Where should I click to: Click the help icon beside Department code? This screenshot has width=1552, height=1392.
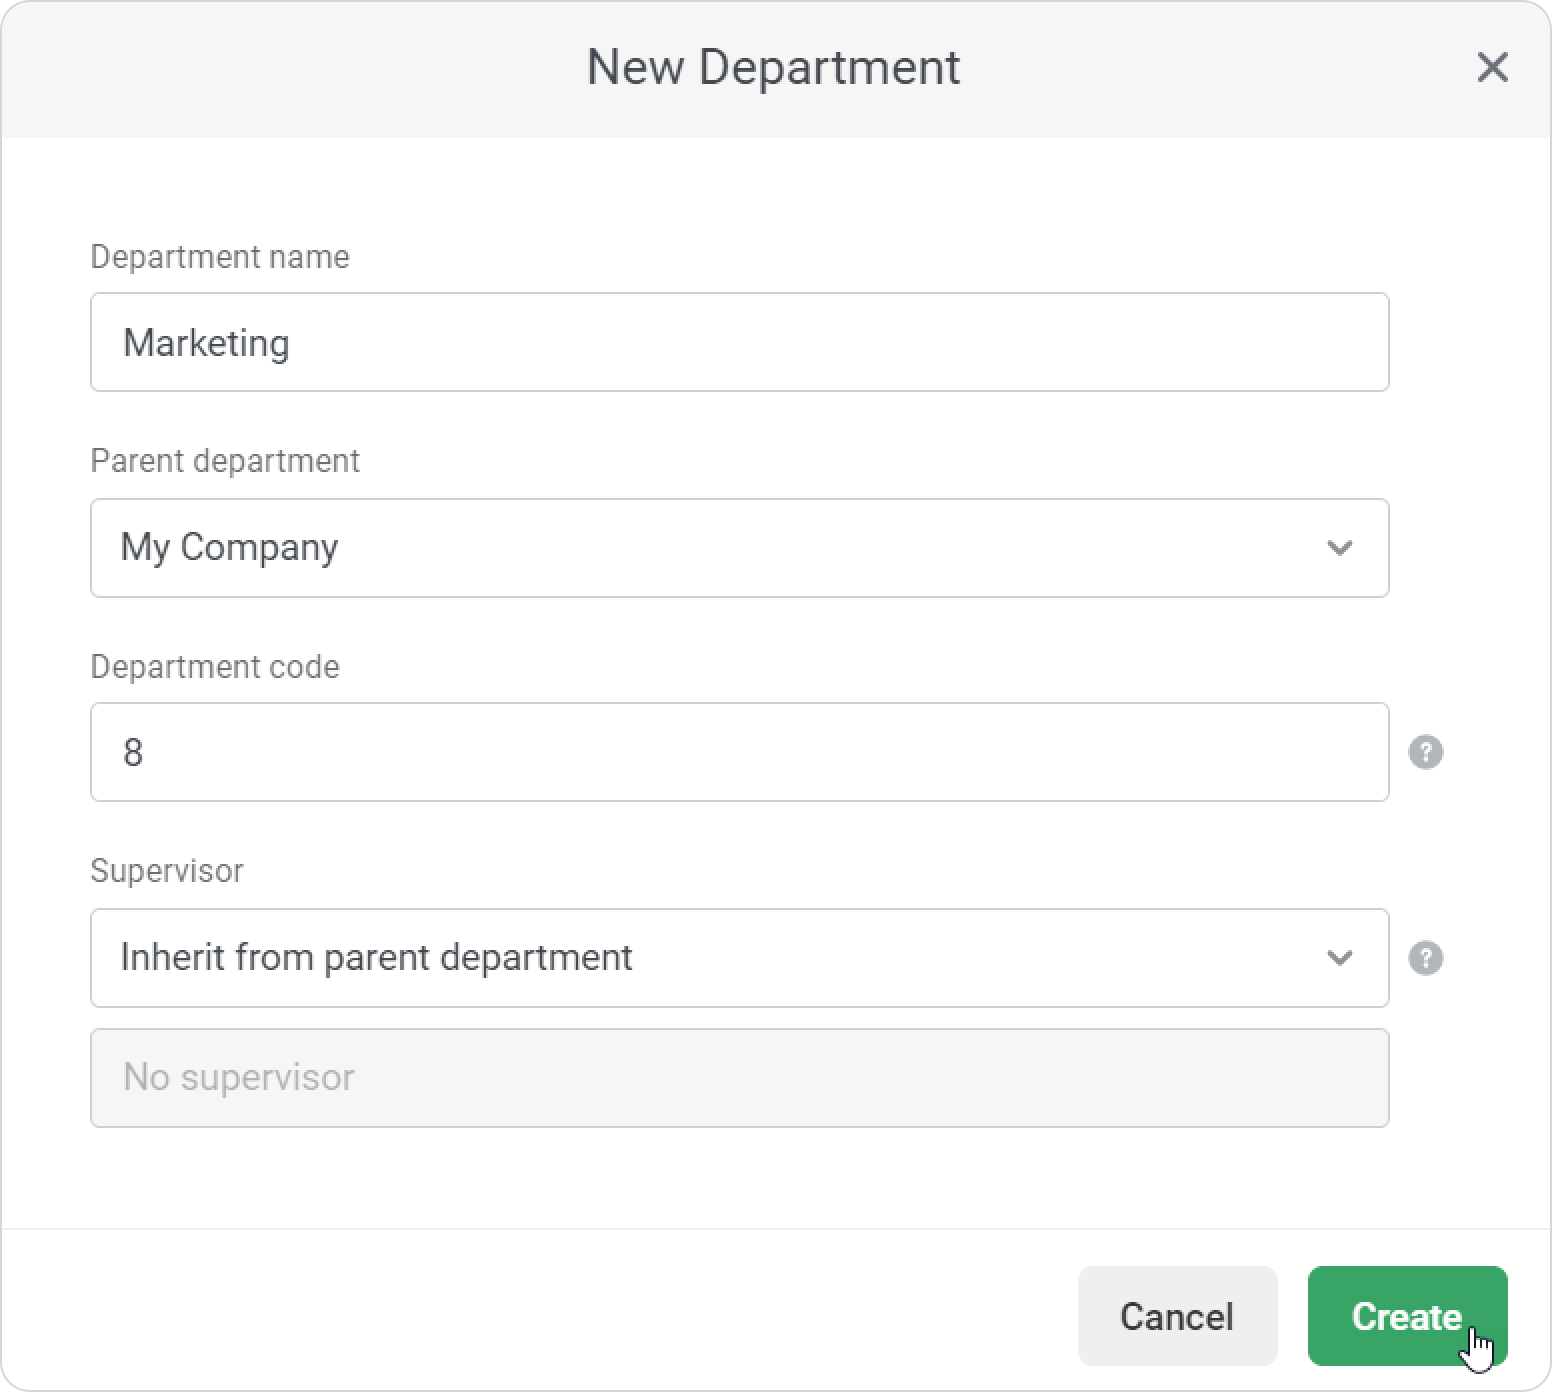[x=1425, y=752]
